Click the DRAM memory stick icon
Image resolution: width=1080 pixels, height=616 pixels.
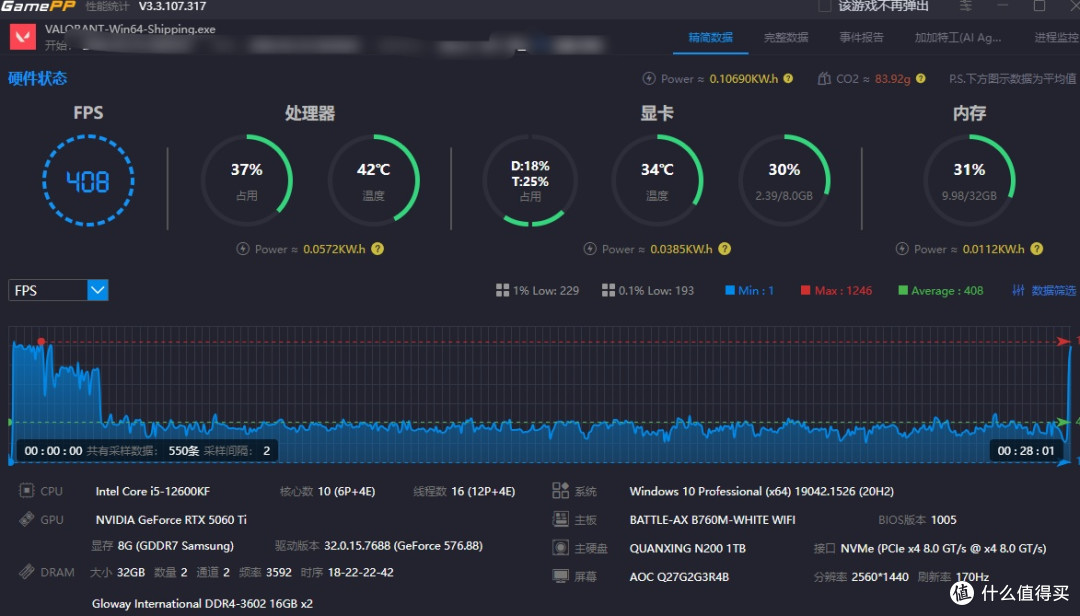pos(26,572)
